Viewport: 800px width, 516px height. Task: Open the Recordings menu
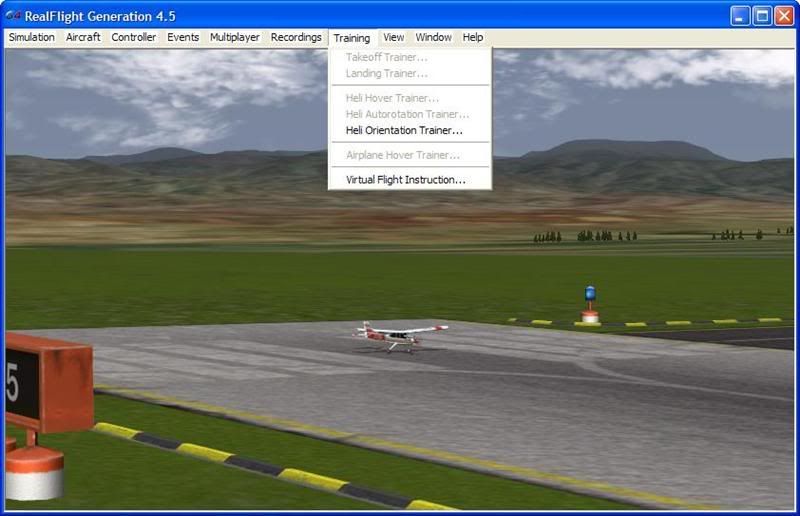tap(296, 37)
